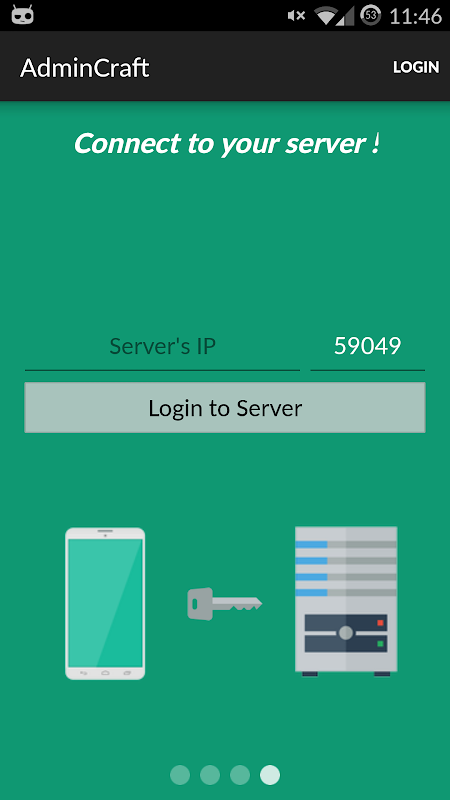Select the fourth highlighted page dot
The width and height of the screenshot is (450, 800).
(270, 774)
